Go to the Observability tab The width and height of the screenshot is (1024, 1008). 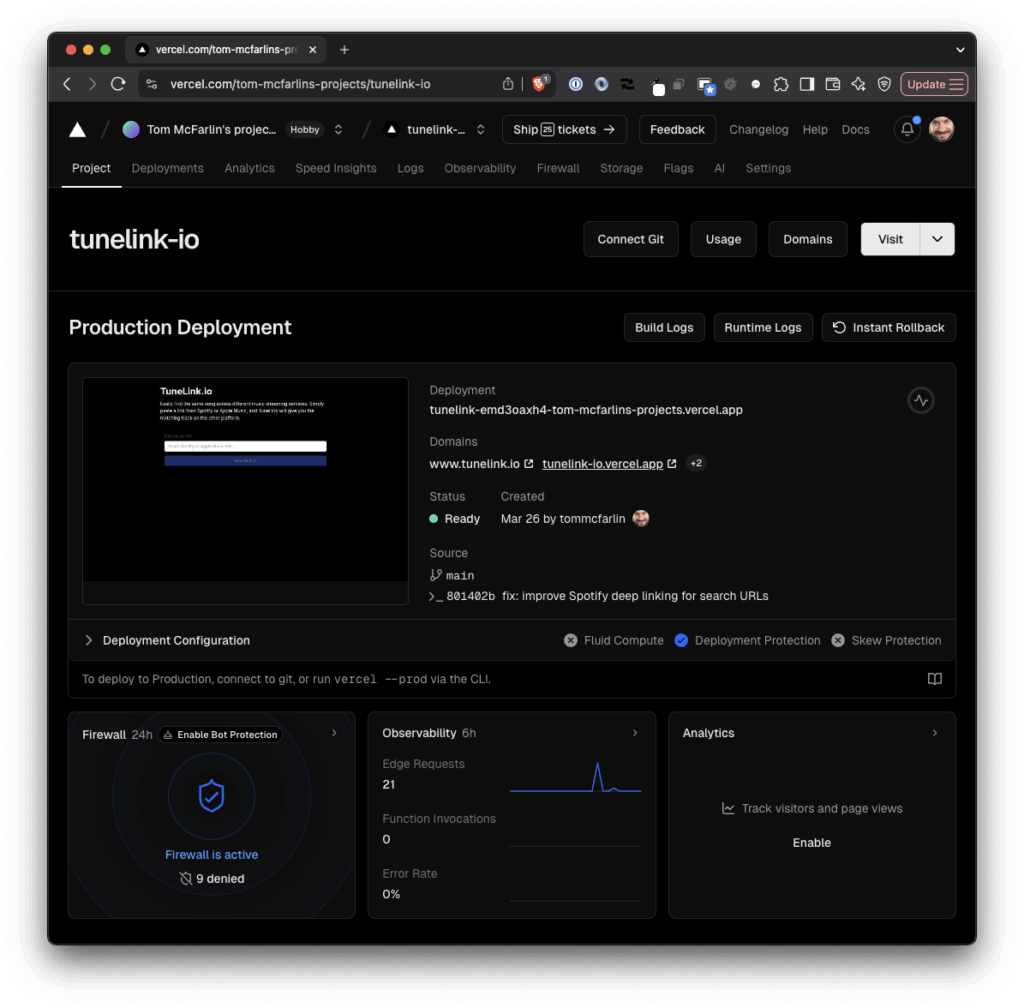pos(480,168)
